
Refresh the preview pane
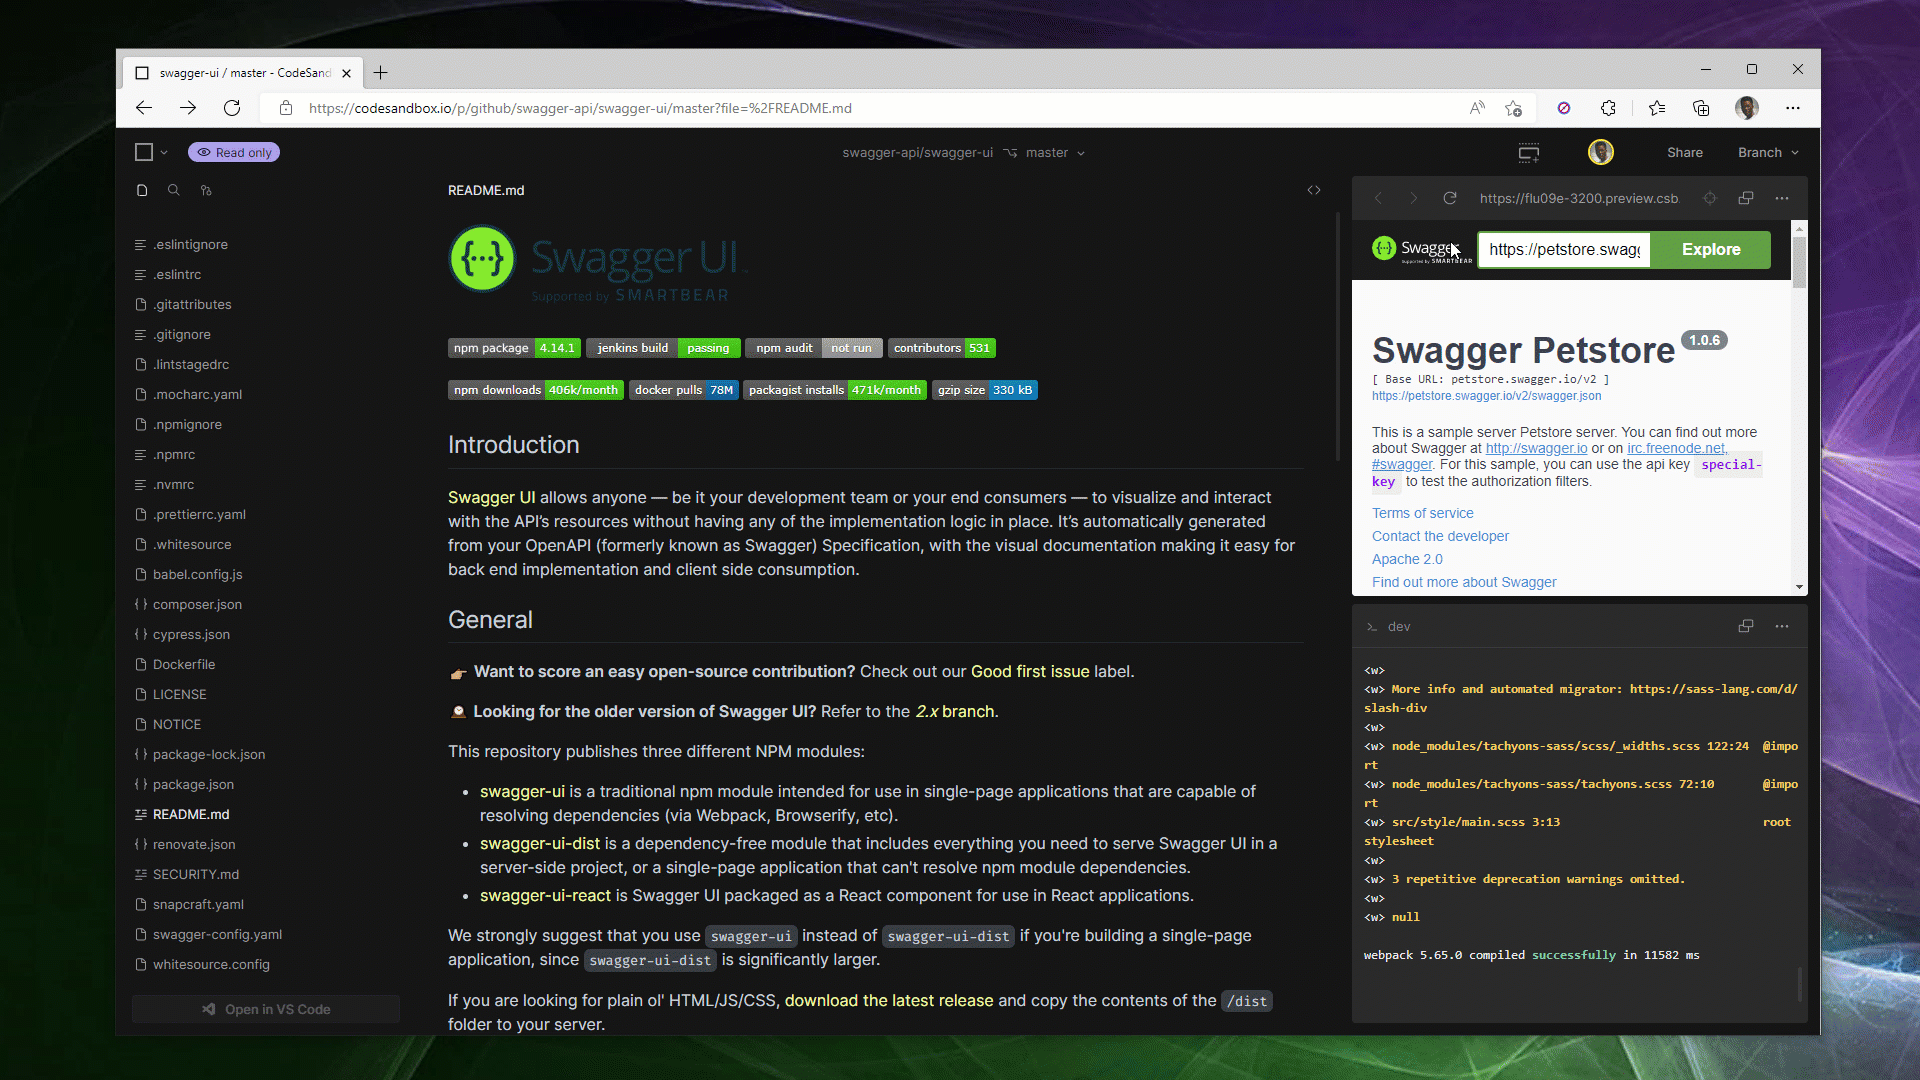coord(1449,198)
